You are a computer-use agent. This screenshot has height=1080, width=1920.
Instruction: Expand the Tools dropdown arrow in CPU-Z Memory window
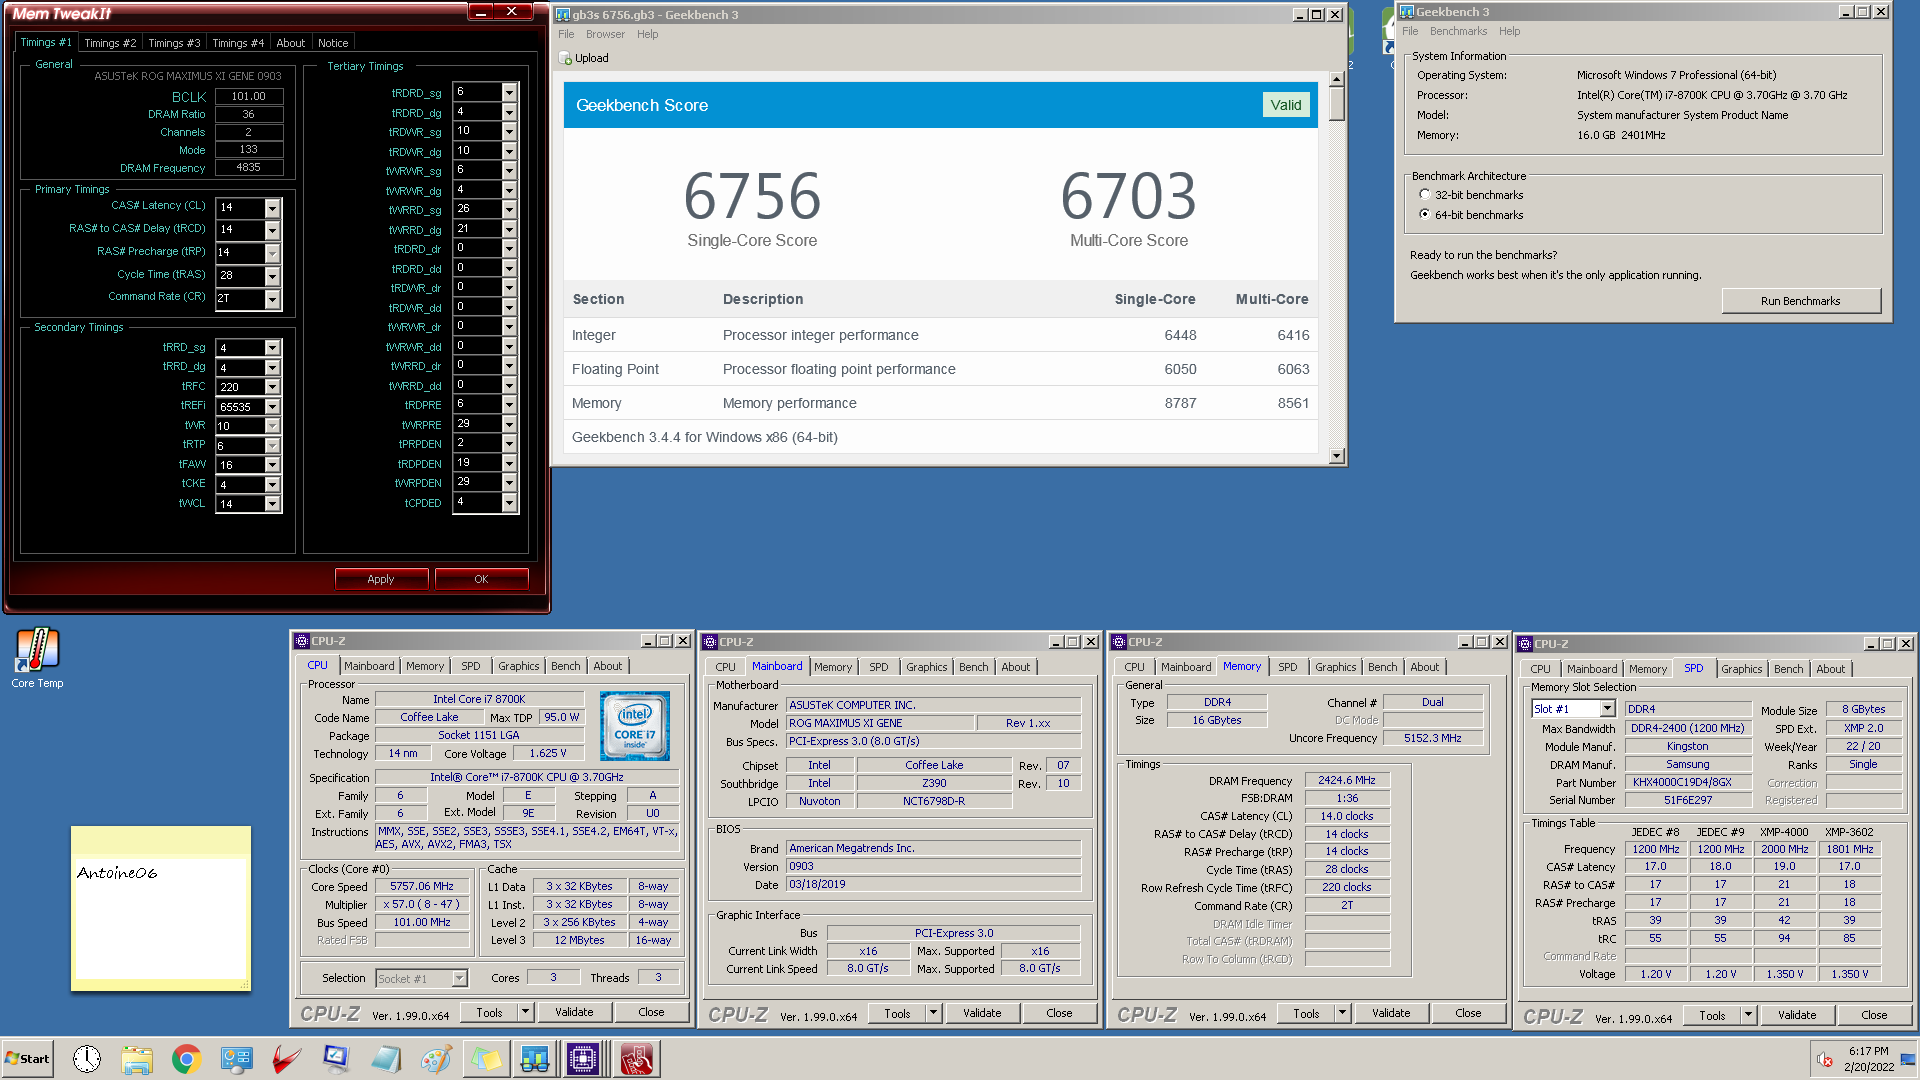coord(1342,1013)
